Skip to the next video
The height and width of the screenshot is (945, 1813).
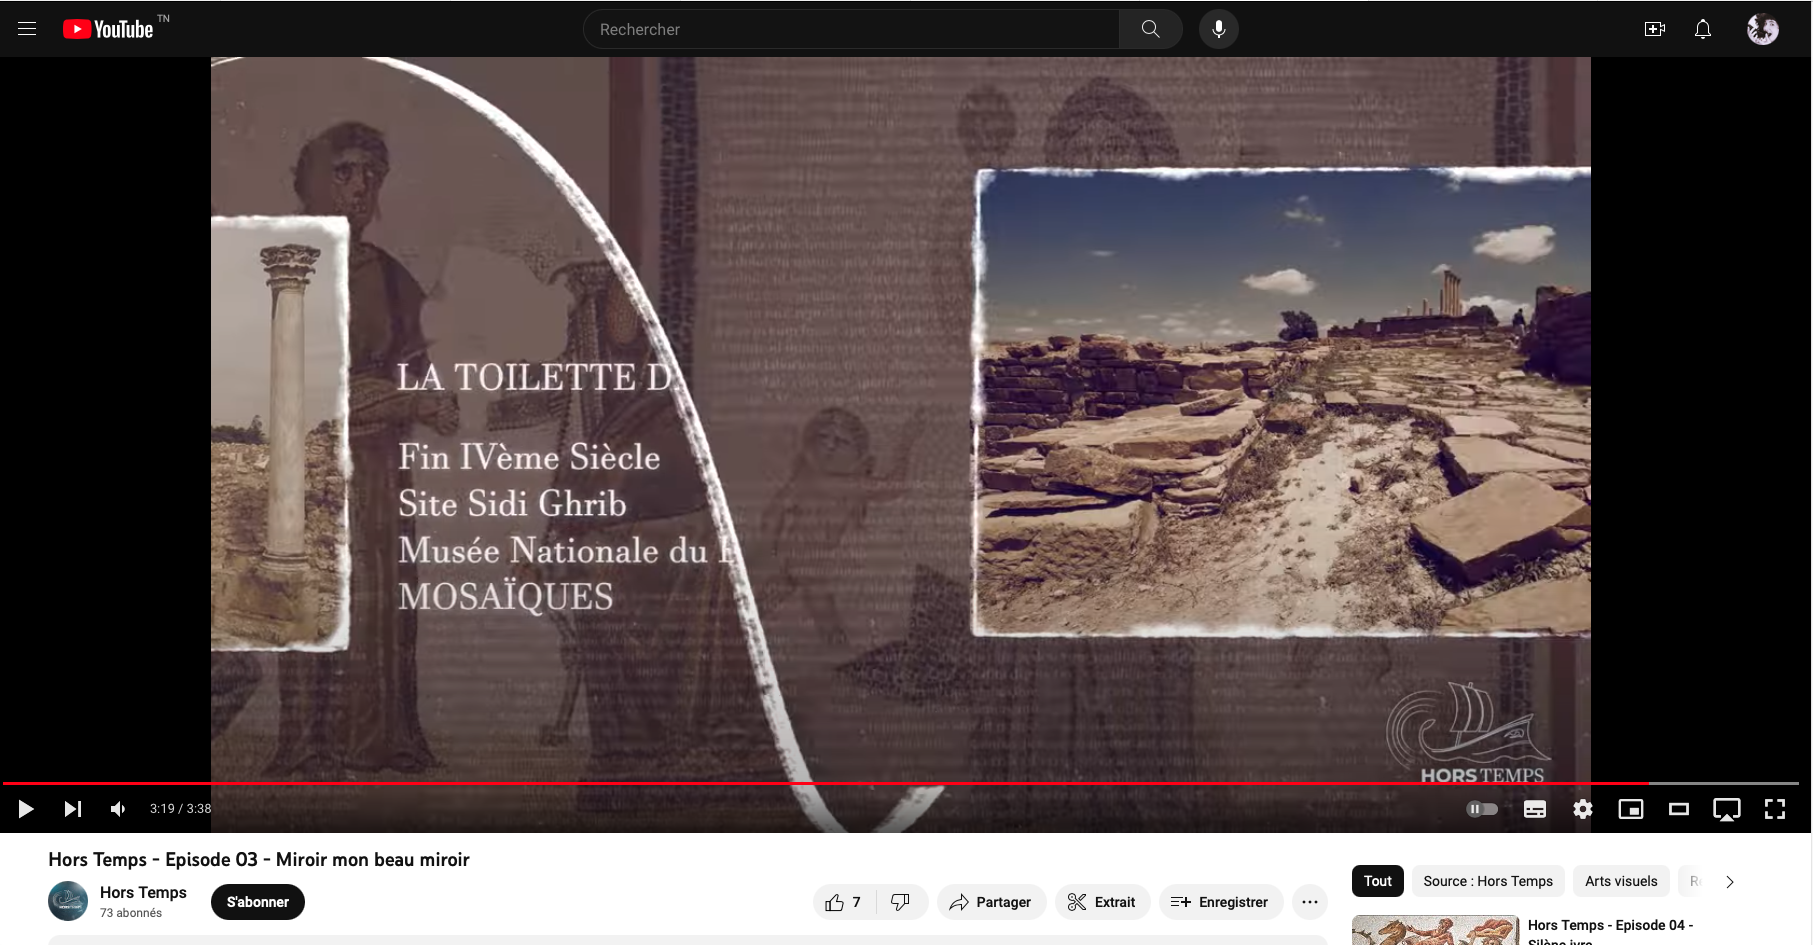tap(73, 809)
